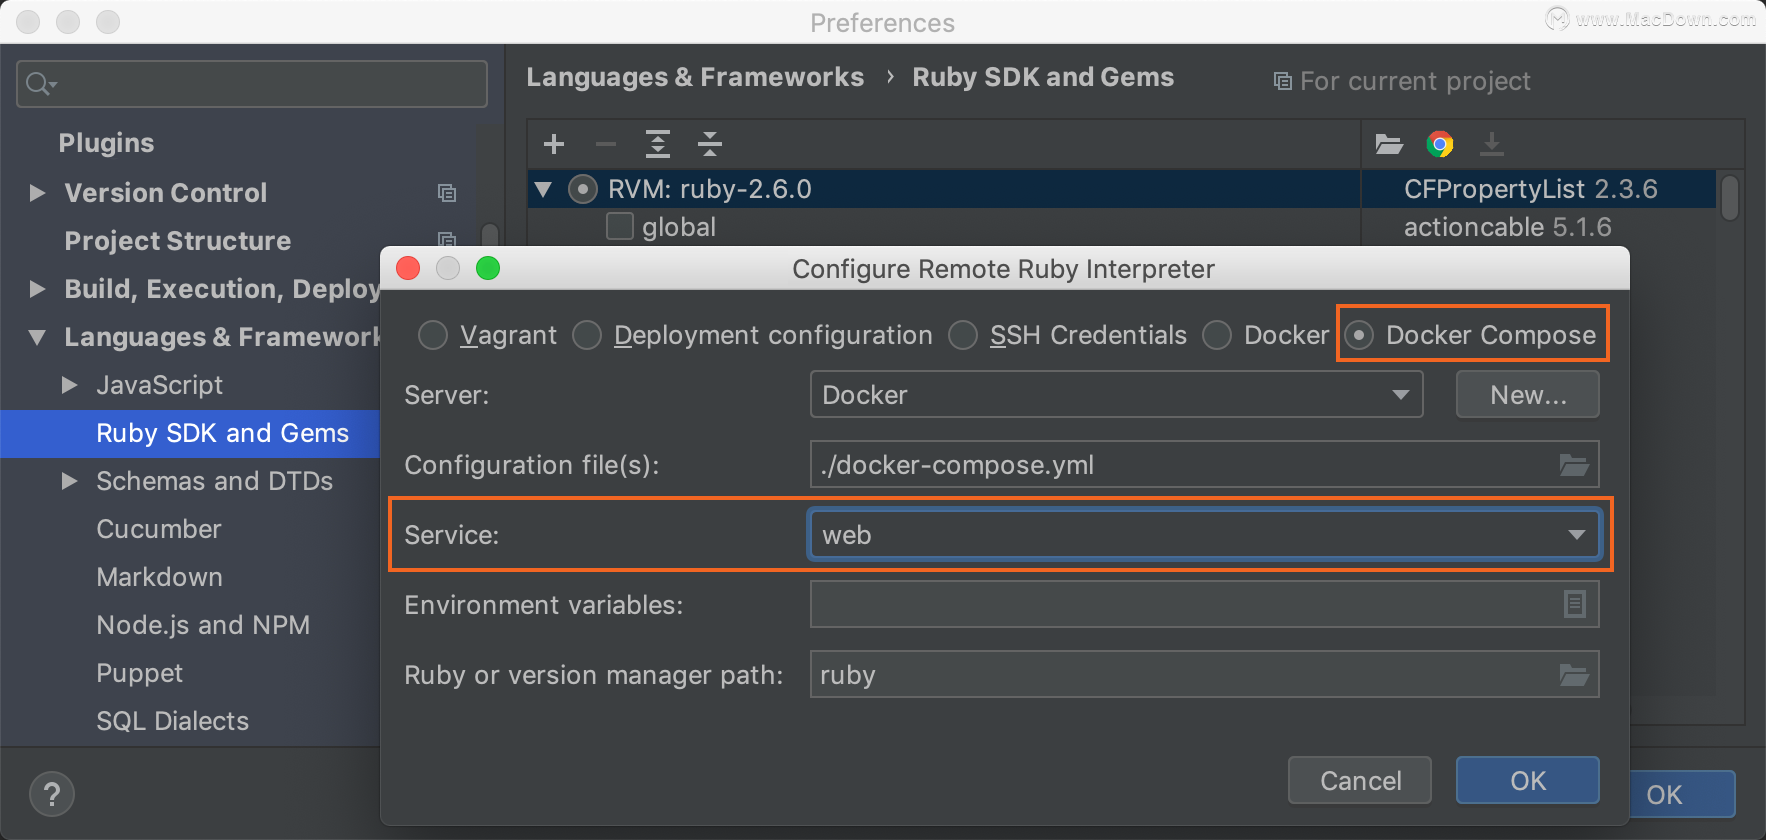Click Environment variables field
Image resolution: width=1766 pixels, height=840 pixels.
point(1204,604)
